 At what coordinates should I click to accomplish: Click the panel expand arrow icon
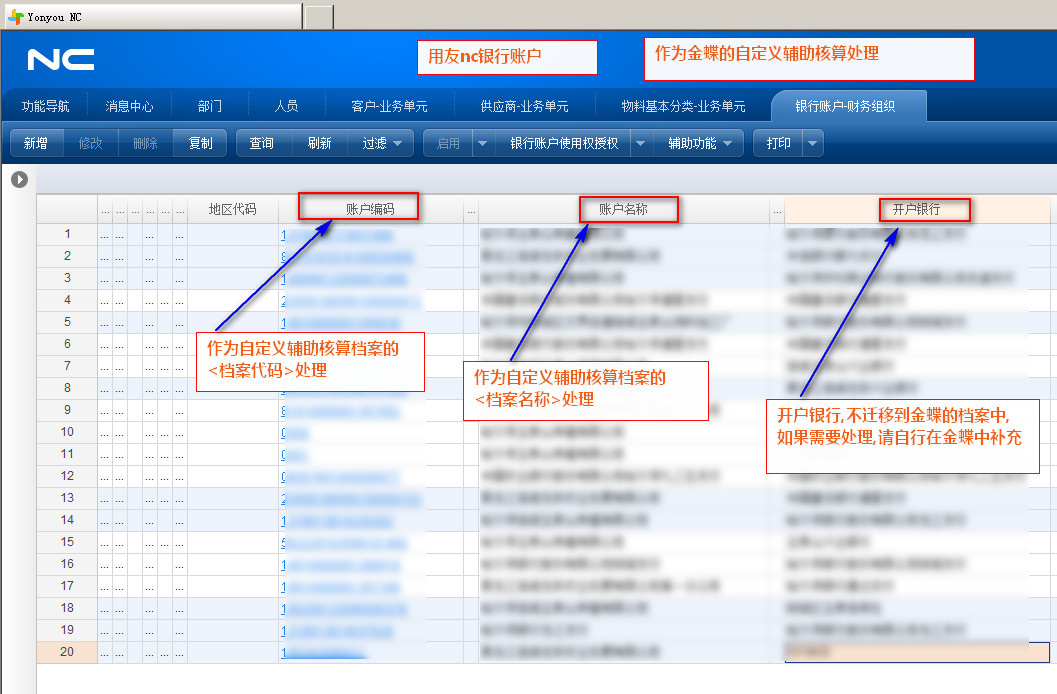(19, 180)
